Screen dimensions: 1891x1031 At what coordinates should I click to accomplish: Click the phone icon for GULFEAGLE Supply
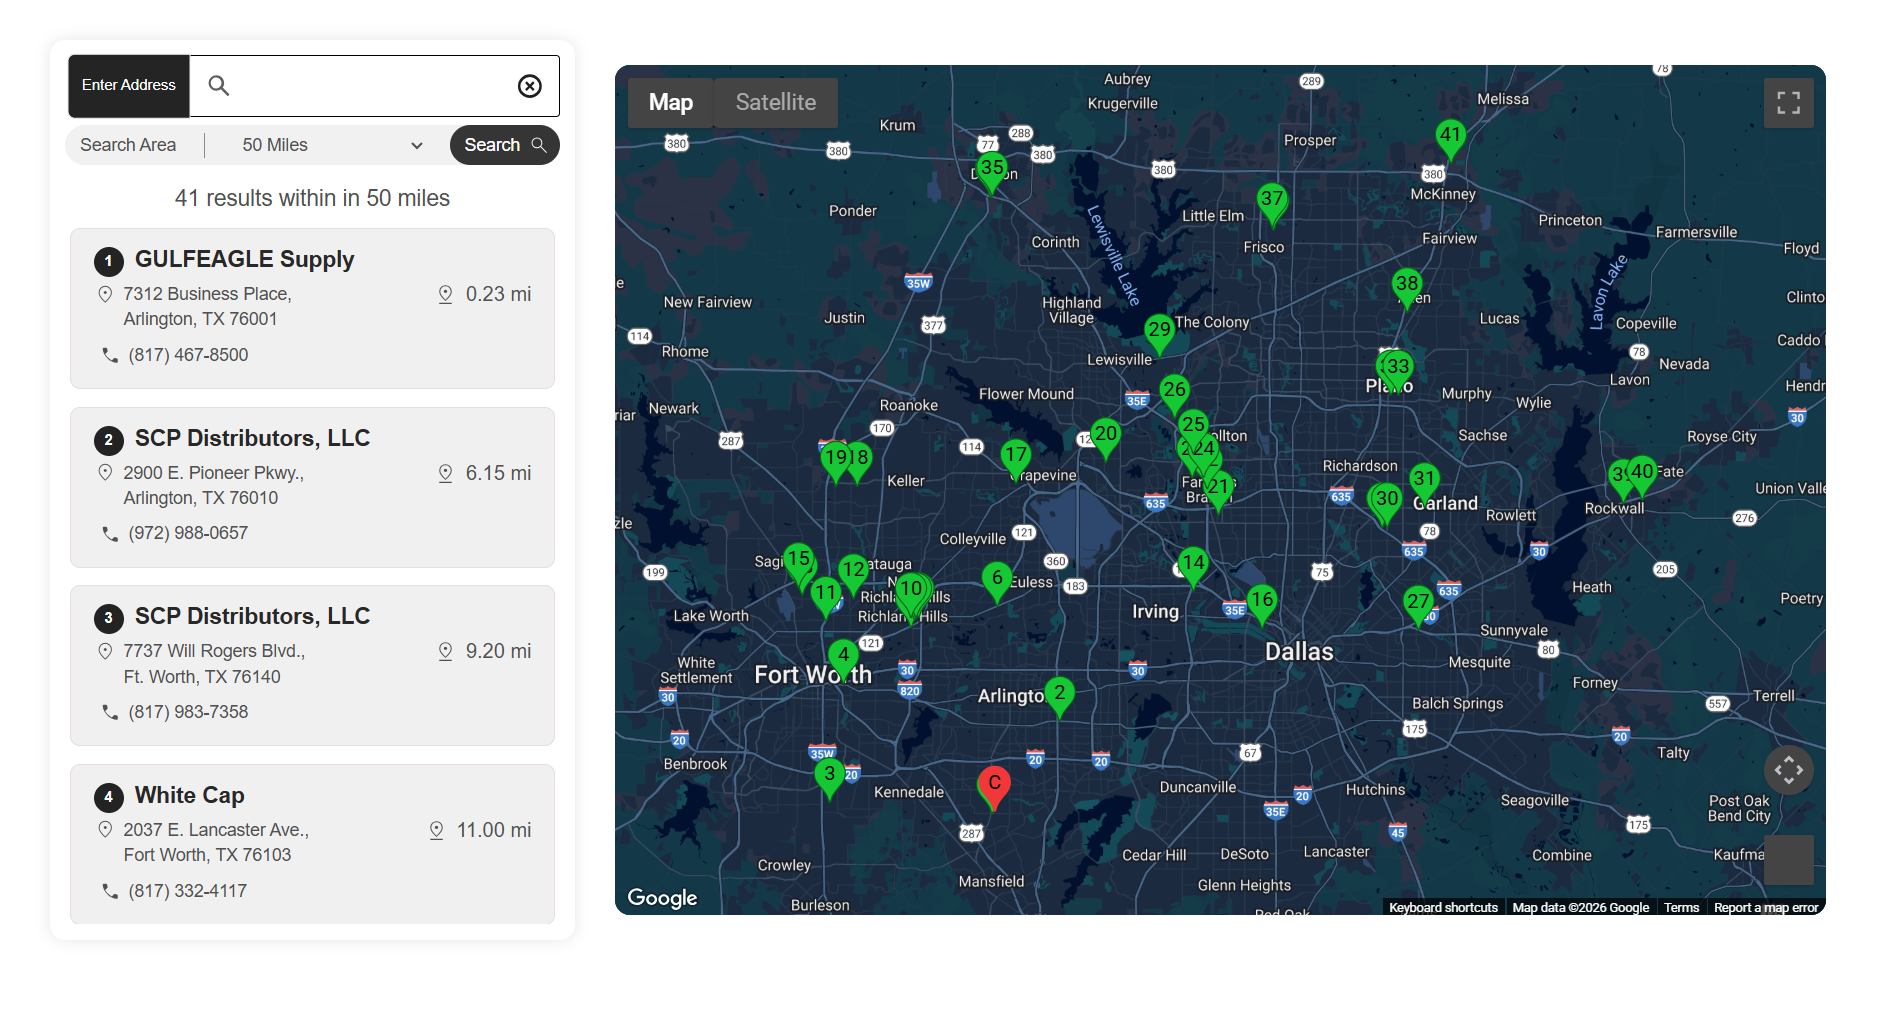pyautogui.click(x=110, y=355)
